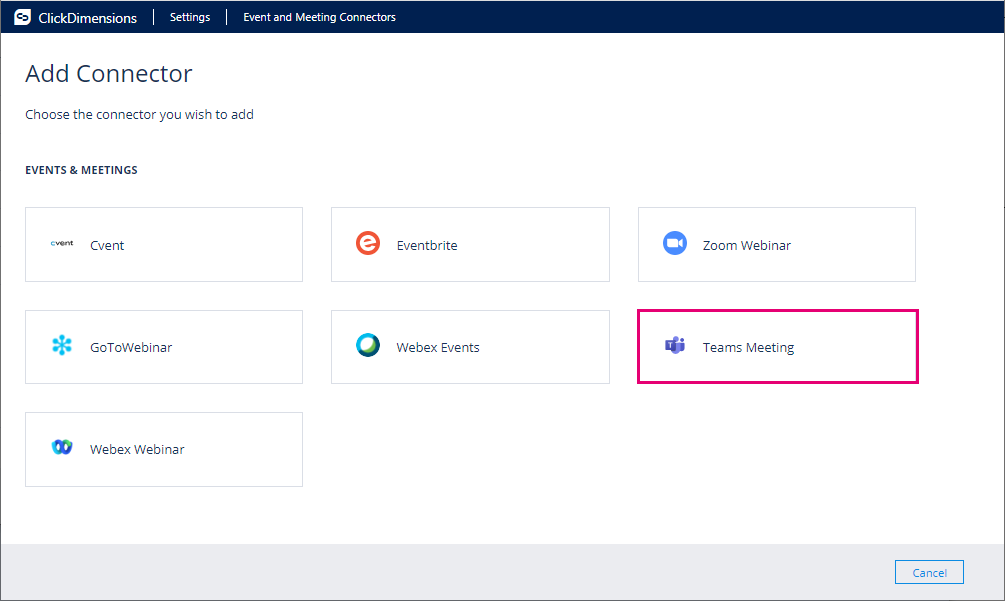1005x601 pixels.
Task: Click the GoToWebinar flower icon
Action: click(62, 345)
